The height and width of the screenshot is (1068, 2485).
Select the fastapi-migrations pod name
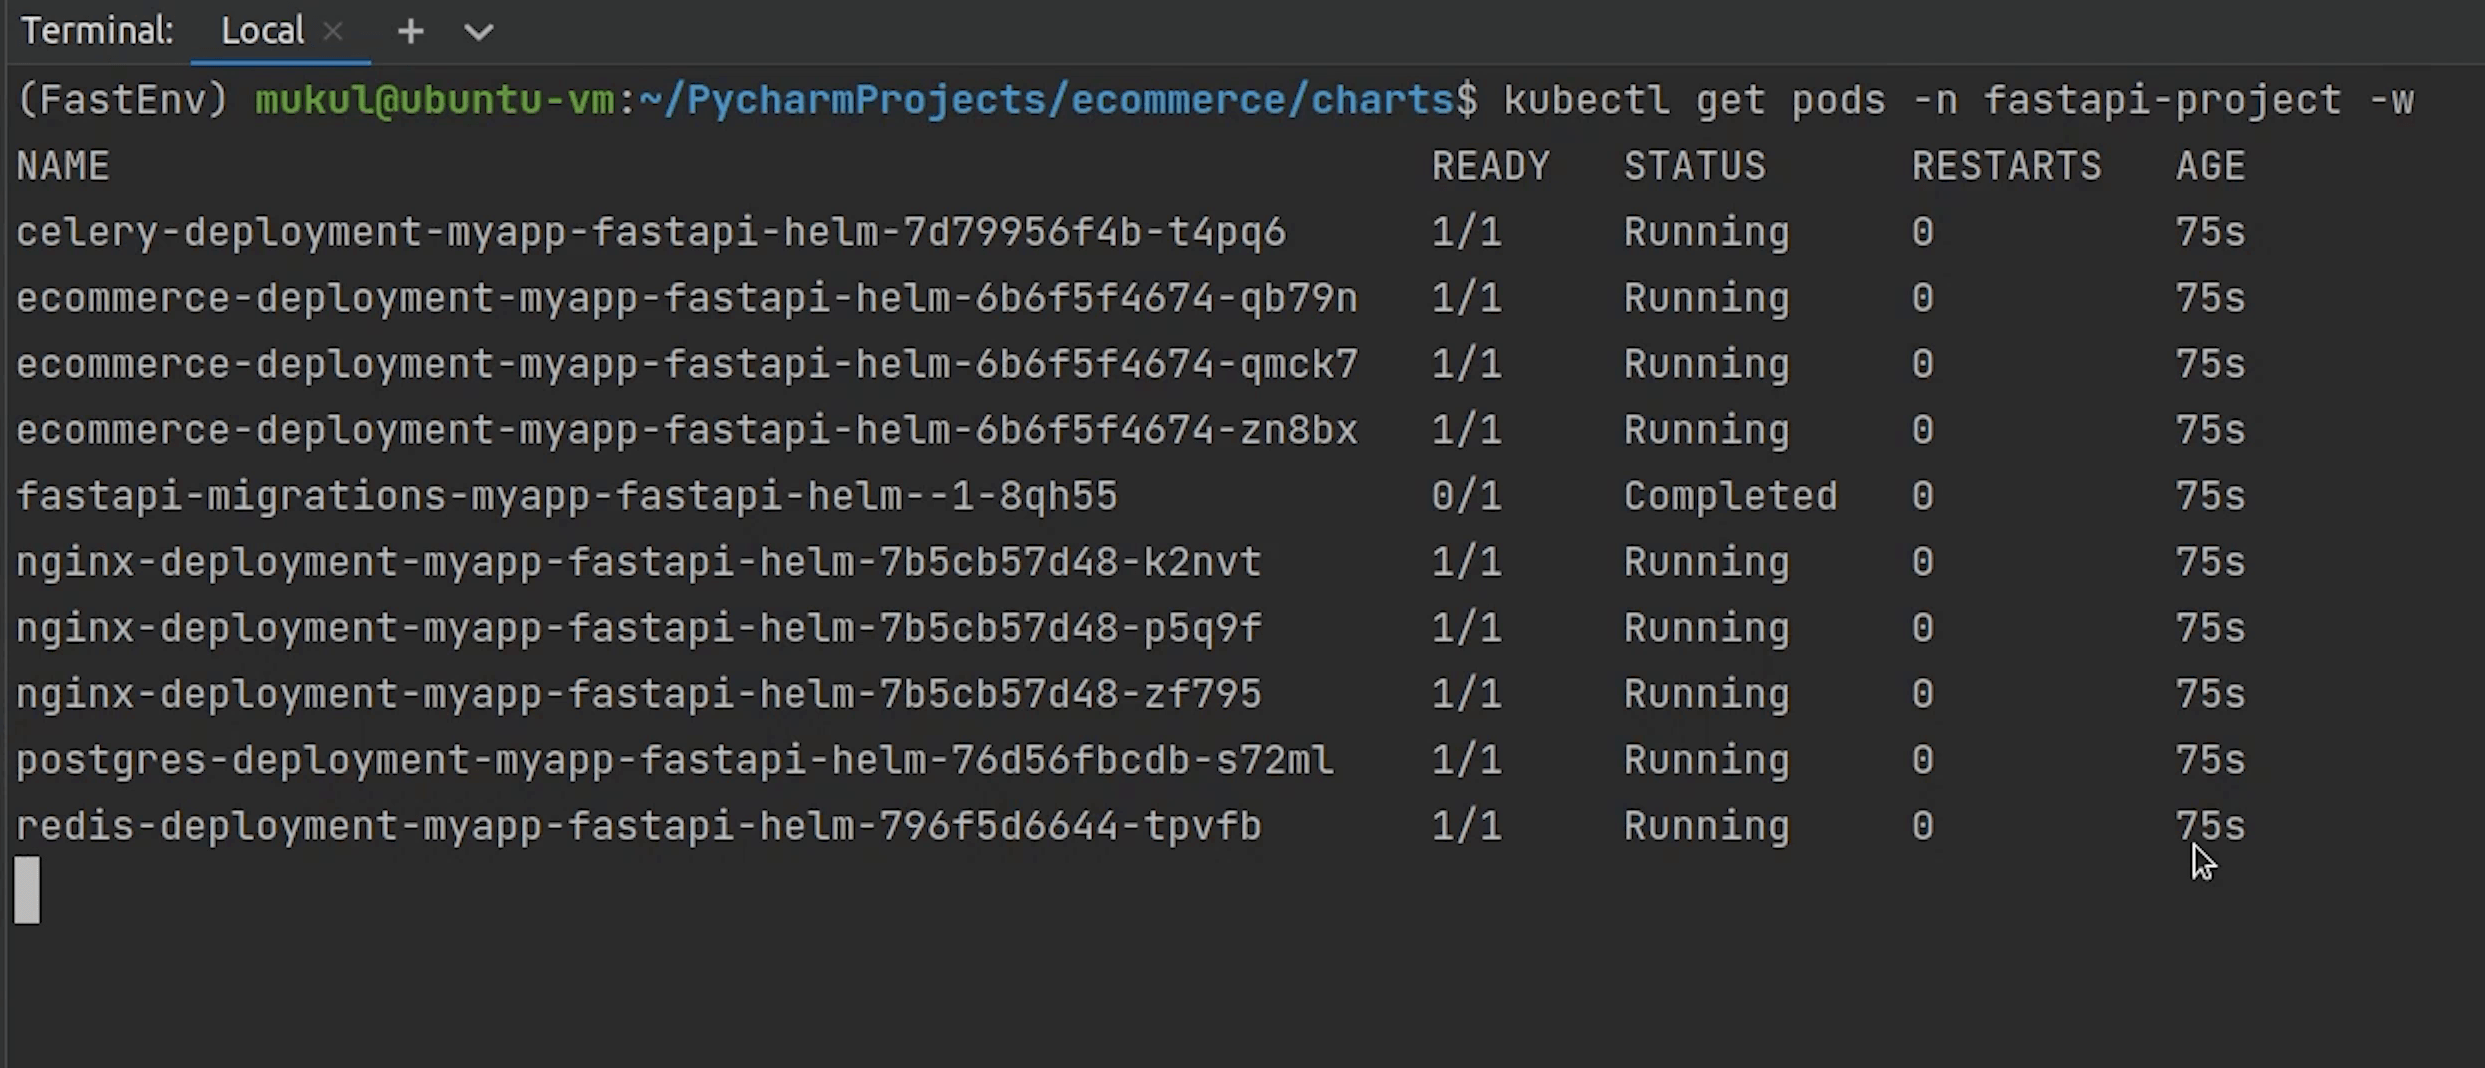[x=566, y=496]
